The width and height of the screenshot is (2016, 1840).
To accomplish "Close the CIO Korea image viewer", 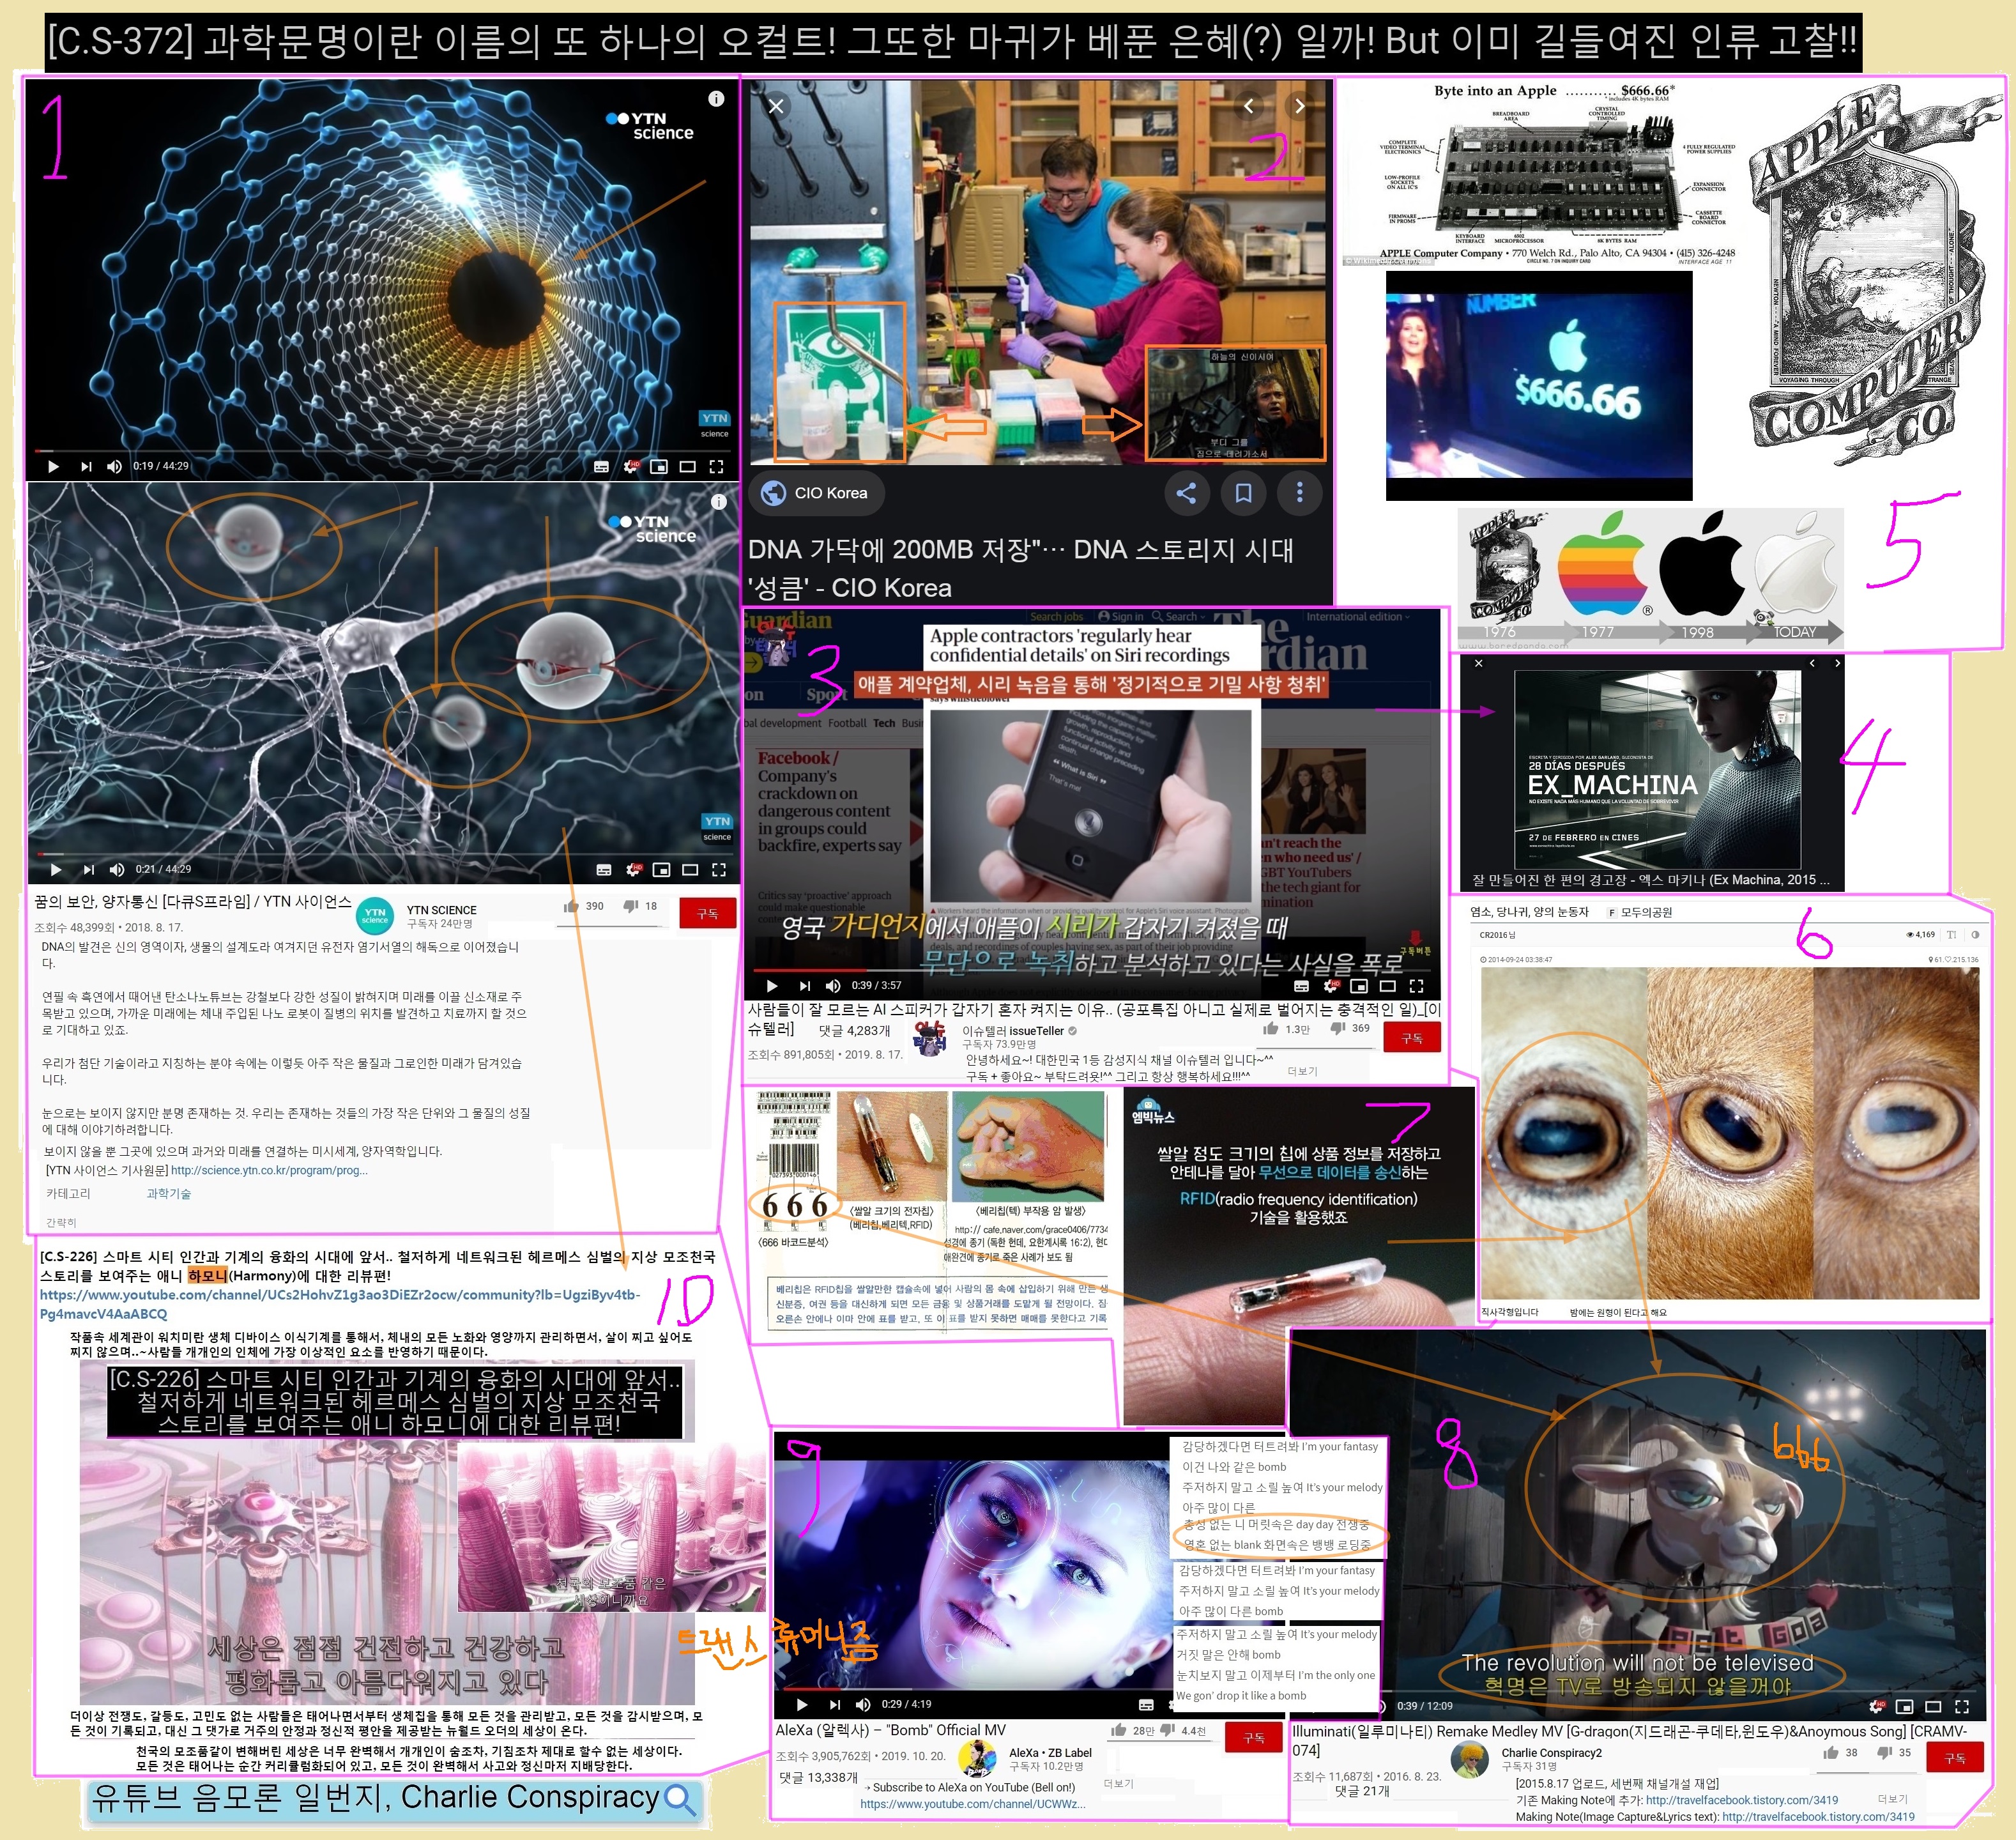I will coord(776,106).
